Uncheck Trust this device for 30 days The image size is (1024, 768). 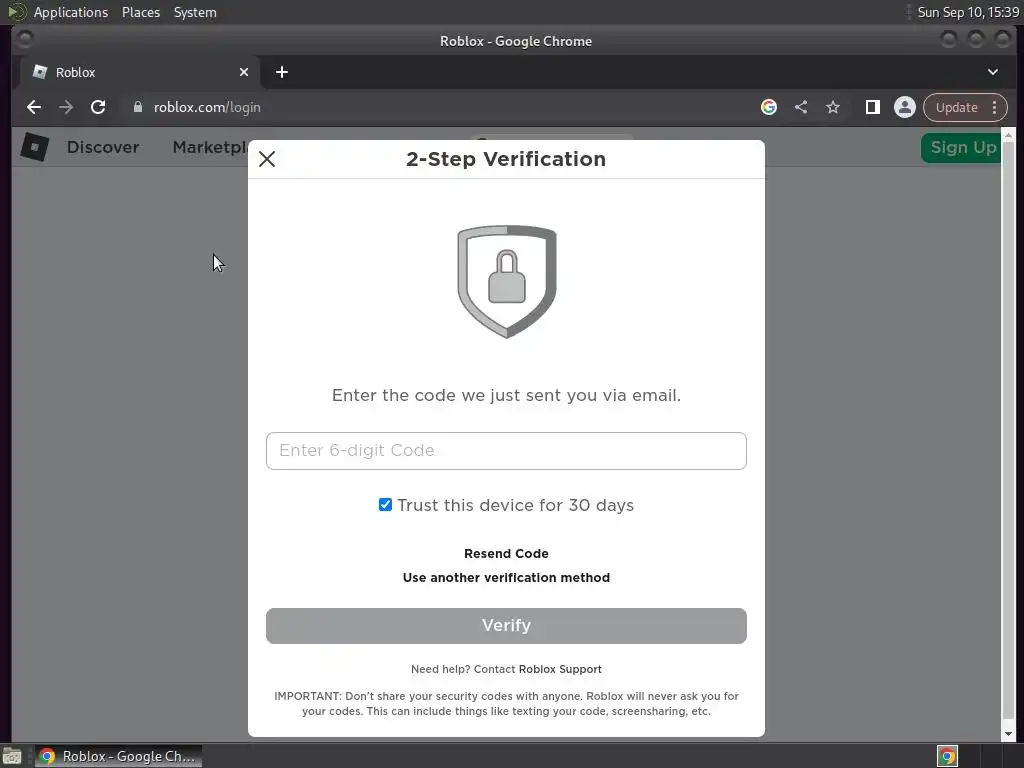point(385,505)
